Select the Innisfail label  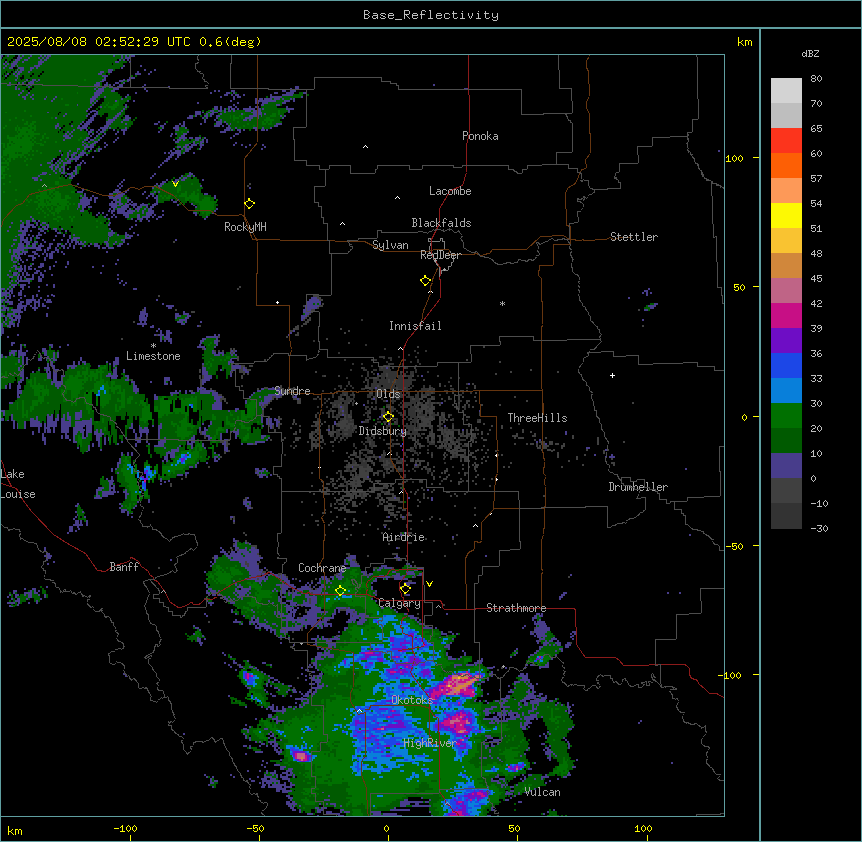coord(415,326)
